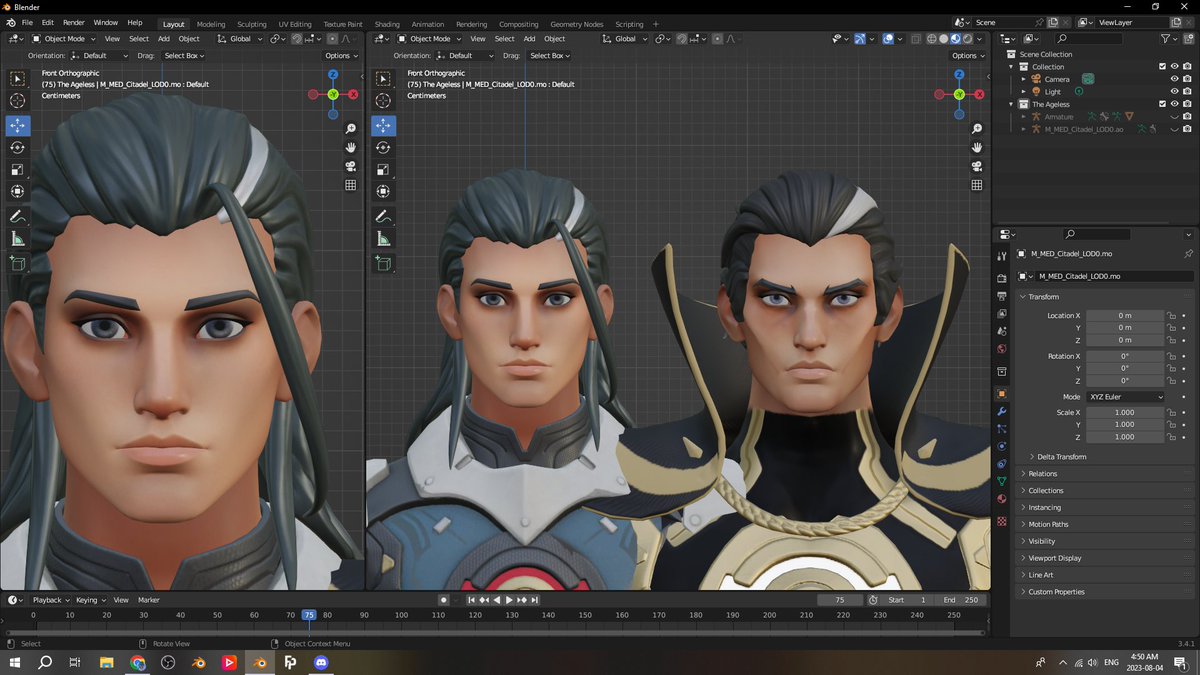Select the Scale tool
This screenshot has height=675, width=1200.
coord(16,168)
